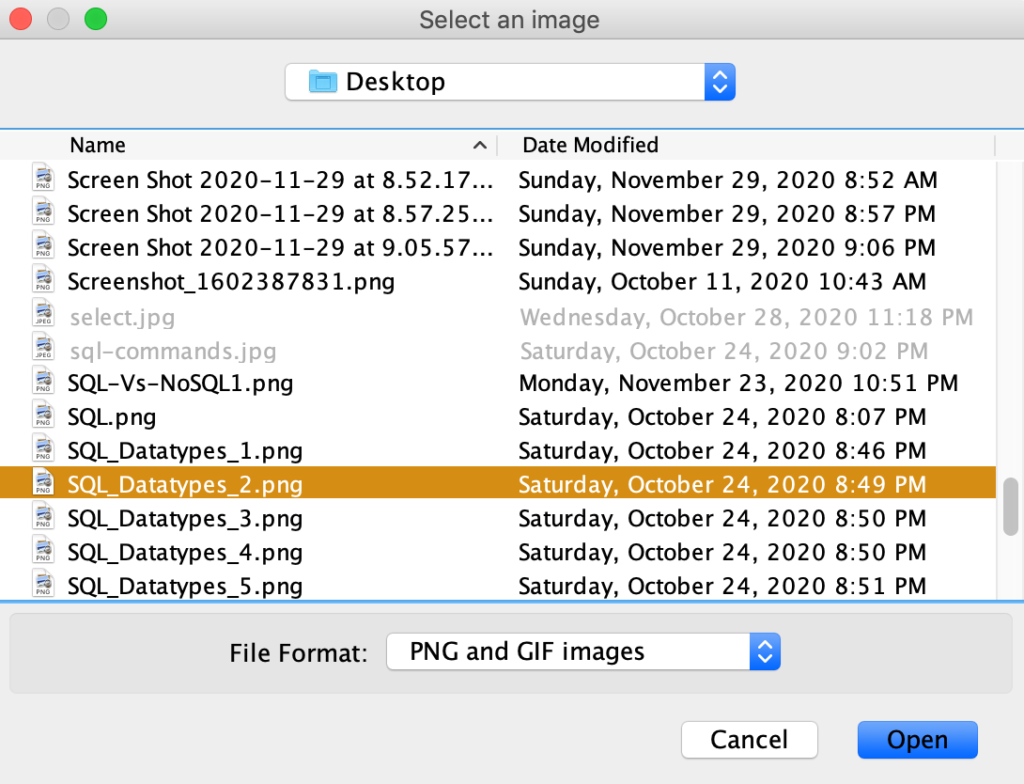1024x784 pixels.
Task: Expand the File Format dropdown
Action: point(763,652)
